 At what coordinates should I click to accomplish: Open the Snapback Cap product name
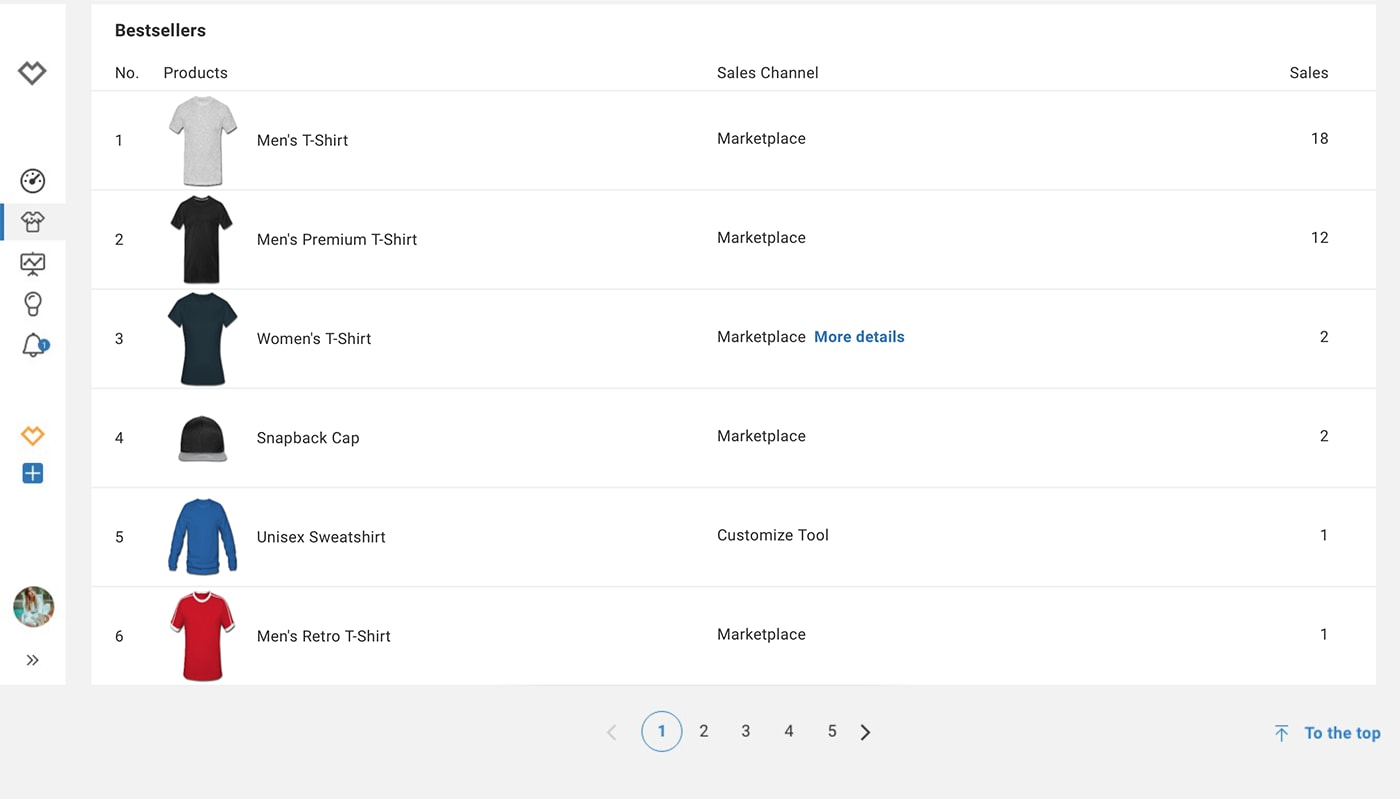(x=308, y=438)
